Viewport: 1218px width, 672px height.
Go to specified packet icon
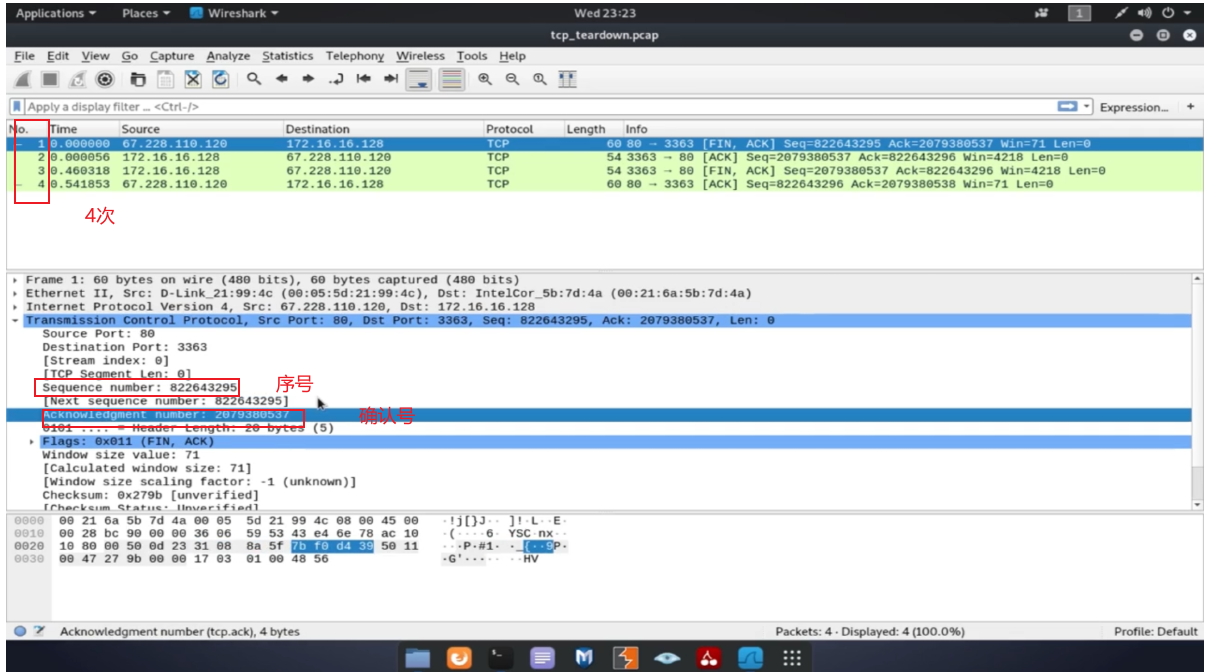point(337,79)
